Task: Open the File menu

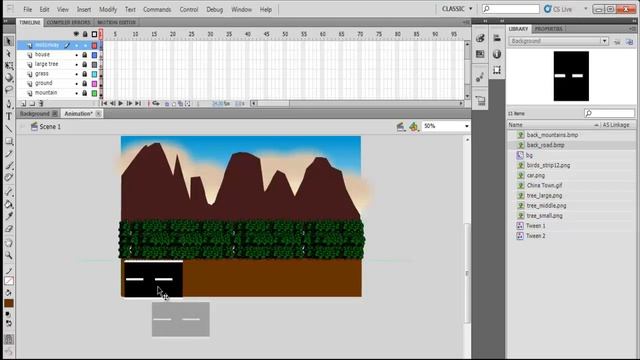Action: click(x=27, y=9)
